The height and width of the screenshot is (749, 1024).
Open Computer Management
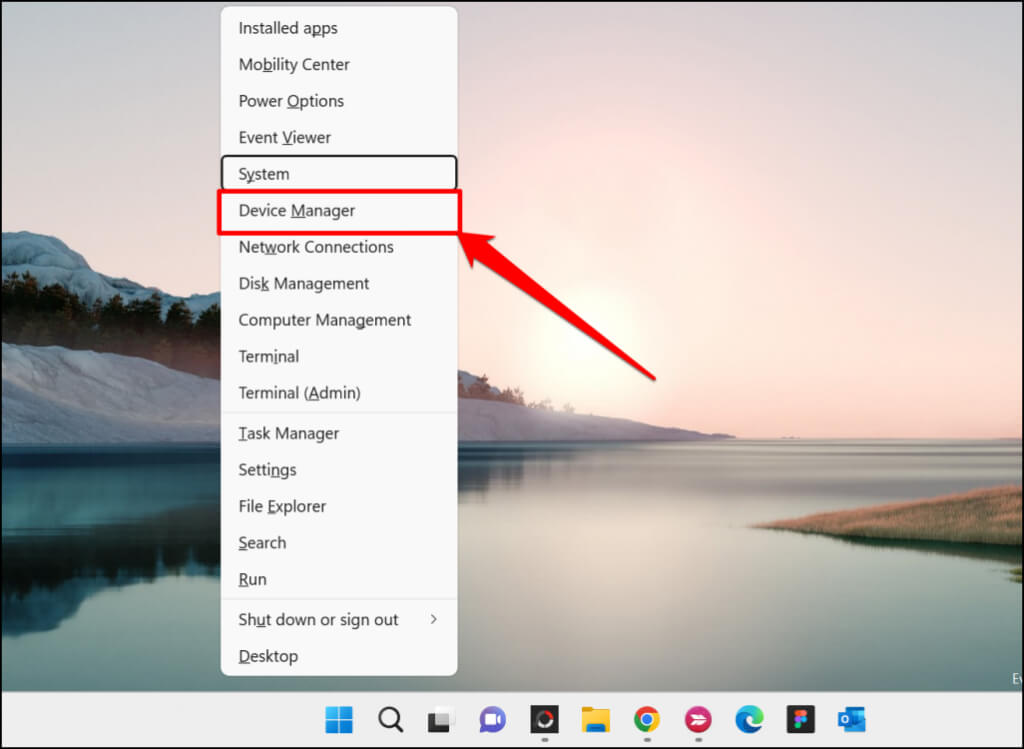[324, 320]
